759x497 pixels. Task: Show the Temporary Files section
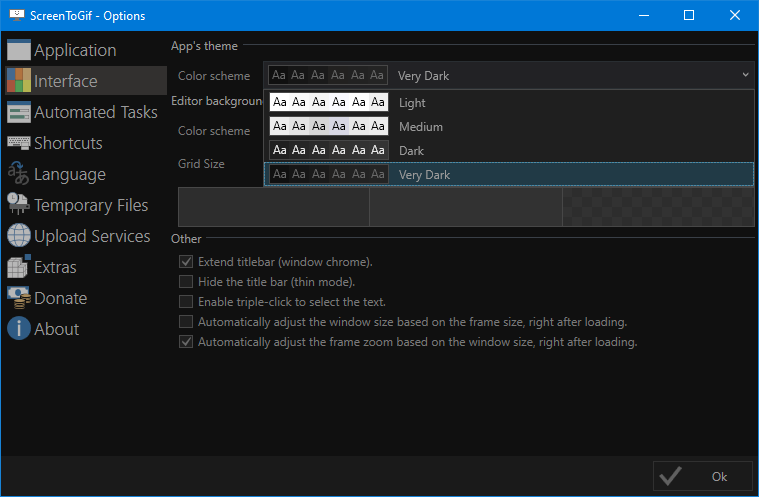click(86, 205)
